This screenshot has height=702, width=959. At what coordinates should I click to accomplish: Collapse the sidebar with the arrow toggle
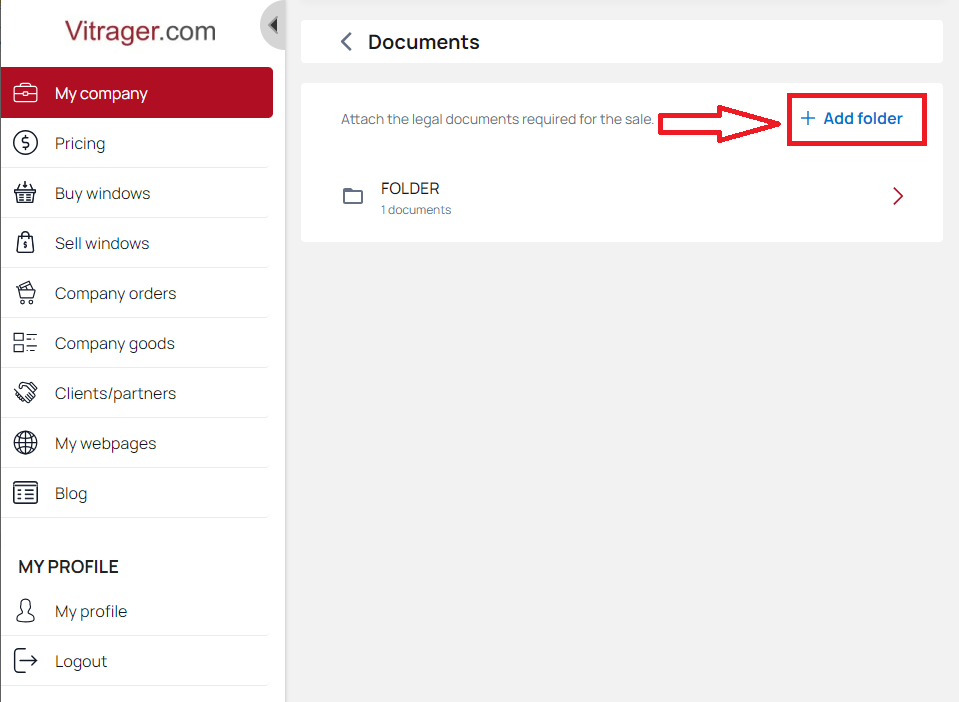(273, 25)
